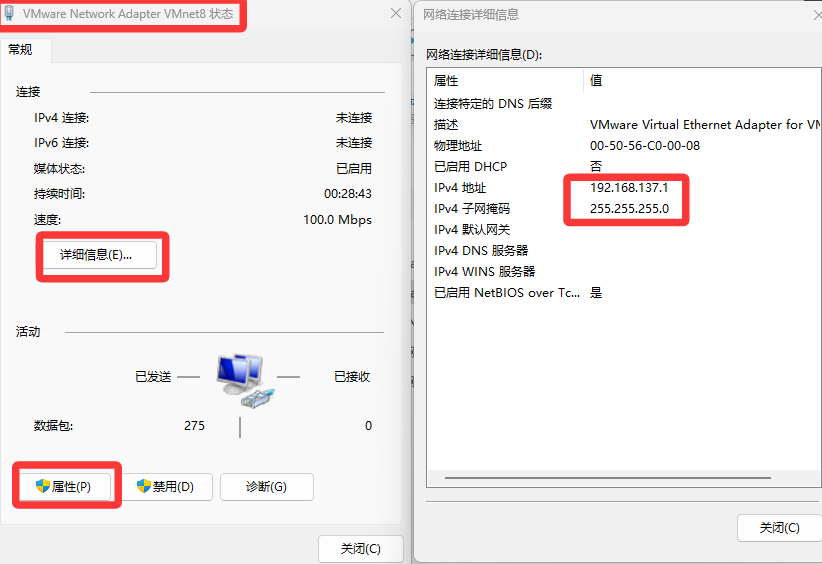Select the IPv4 子网掩码 row

pyautogui.click(x=624, y=209)
